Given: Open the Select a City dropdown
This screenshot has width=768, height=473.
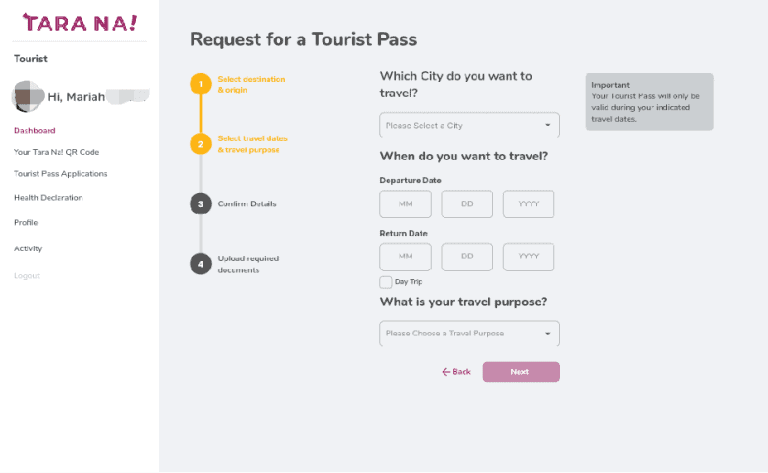Looking at the screenshot, I should [x=469, y=126].
